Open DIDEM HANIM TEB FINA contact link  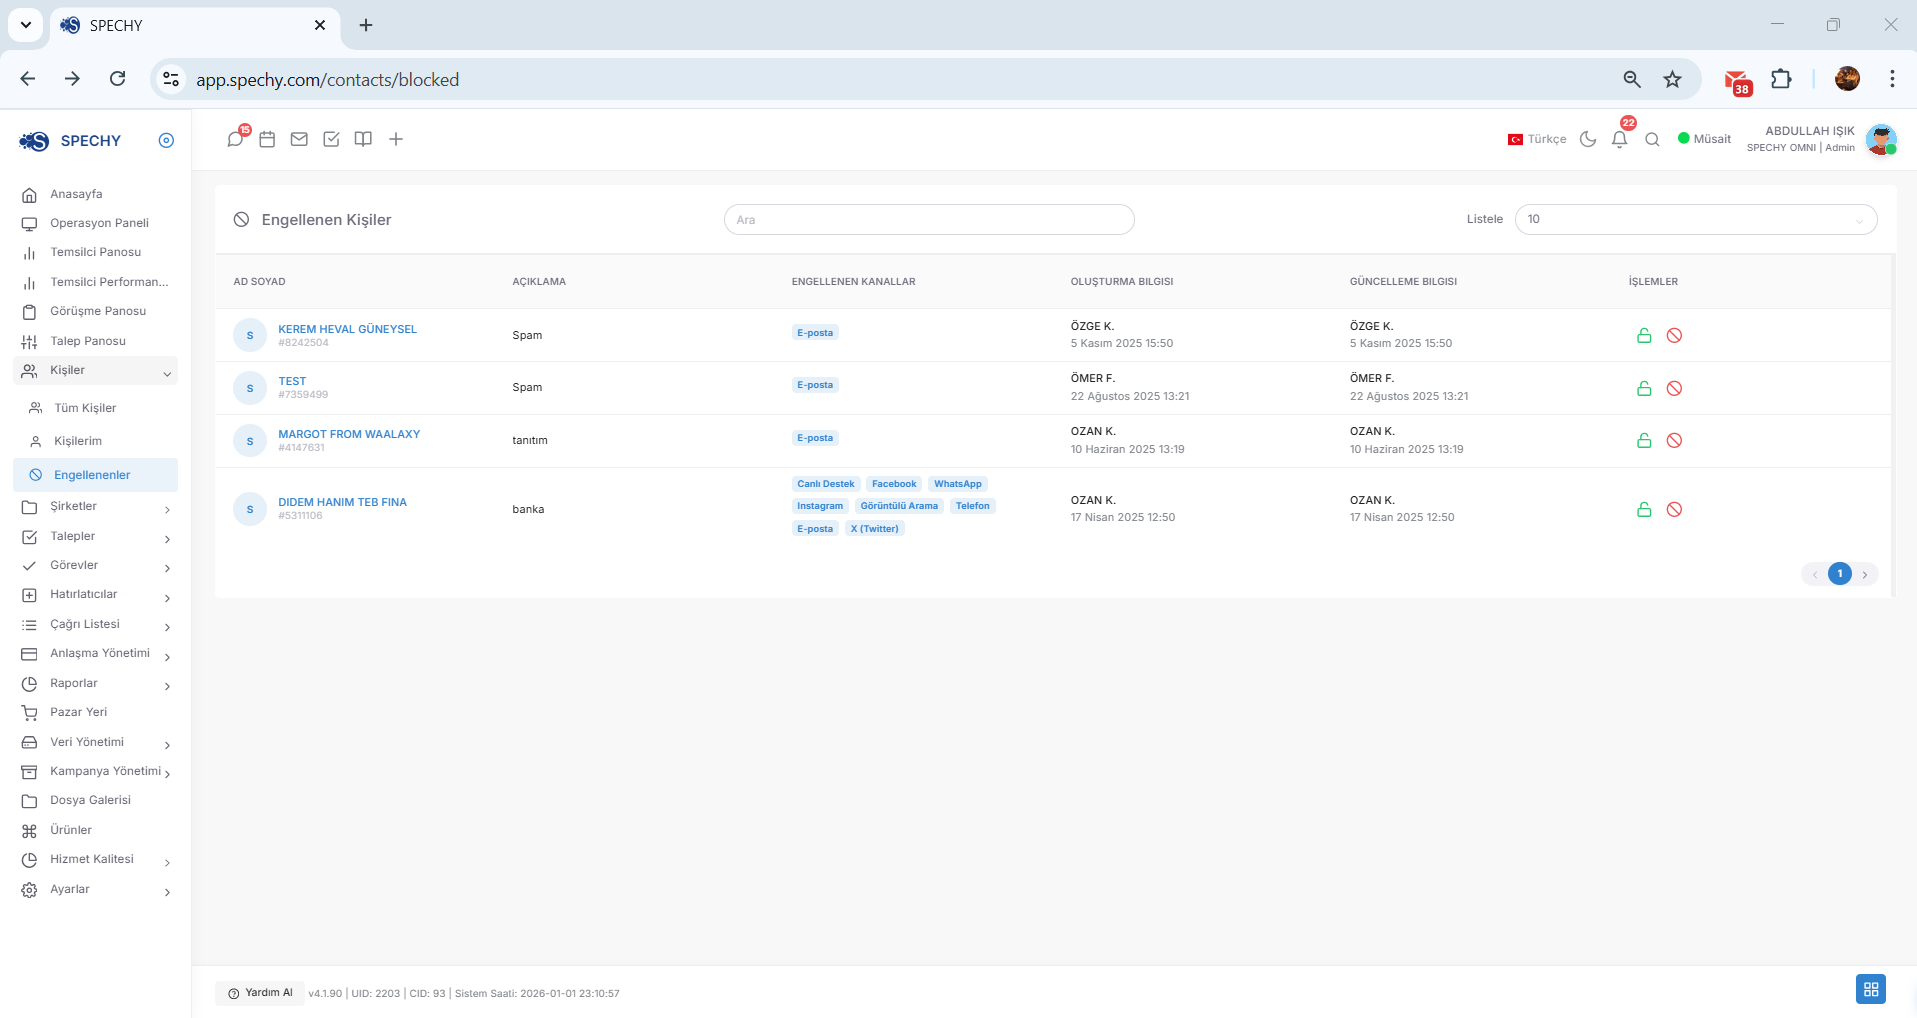pyautogui.click(x=342, y=502)
